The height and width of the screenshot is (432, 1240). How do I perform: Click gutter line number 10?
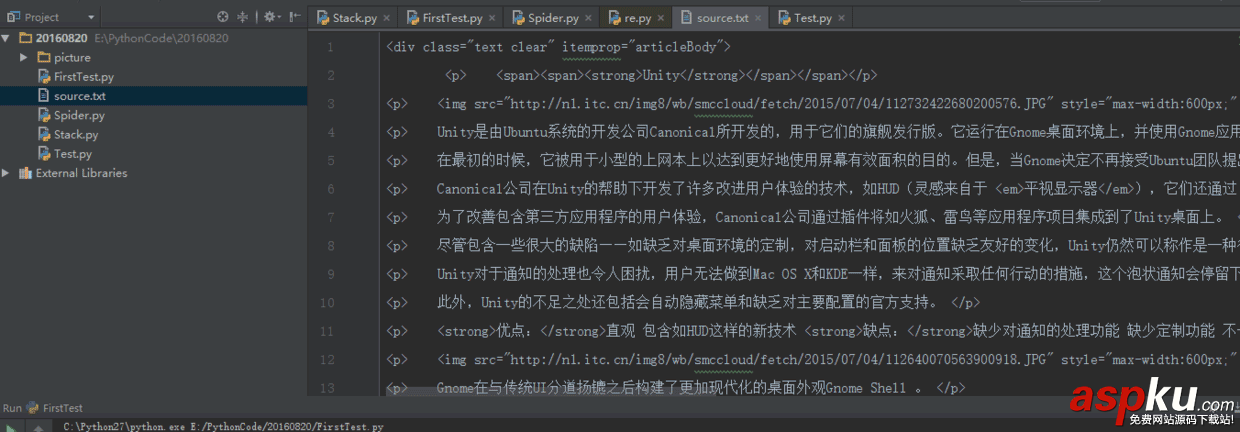pos(328,302)
